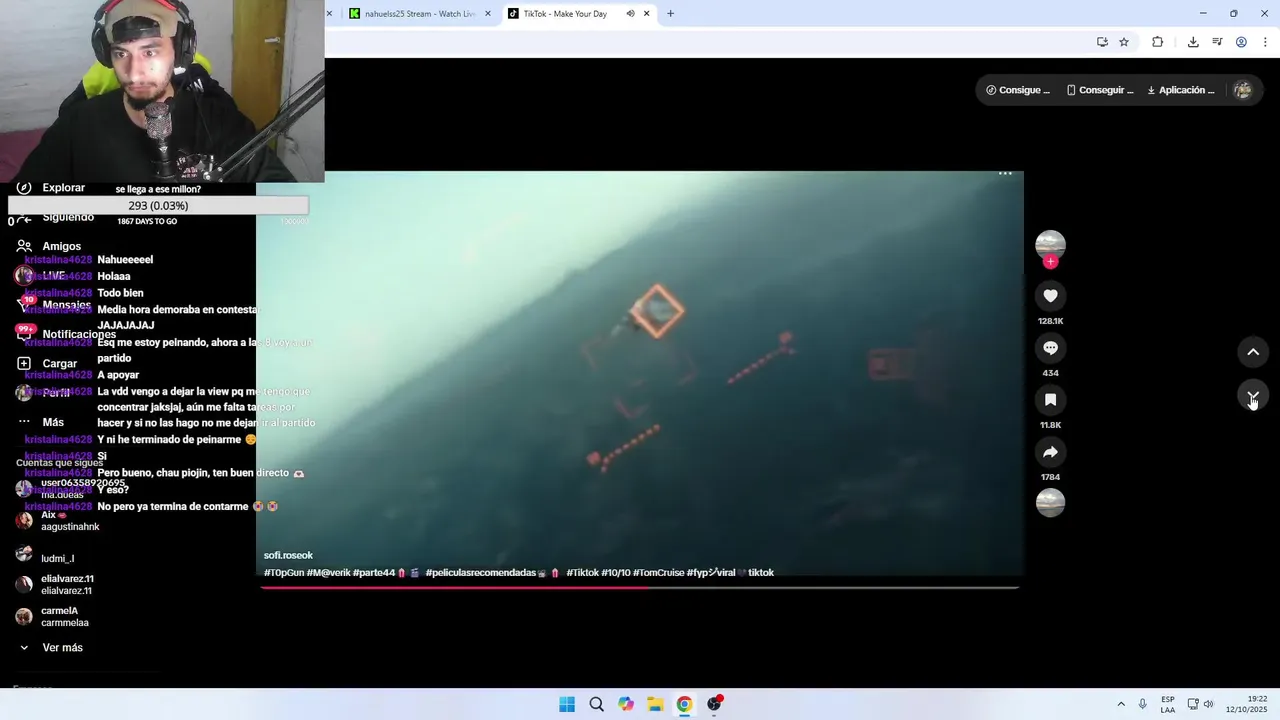Click the Conseguir... app button
Viewport: 1280px width, 720px height.
[1100, 90]
